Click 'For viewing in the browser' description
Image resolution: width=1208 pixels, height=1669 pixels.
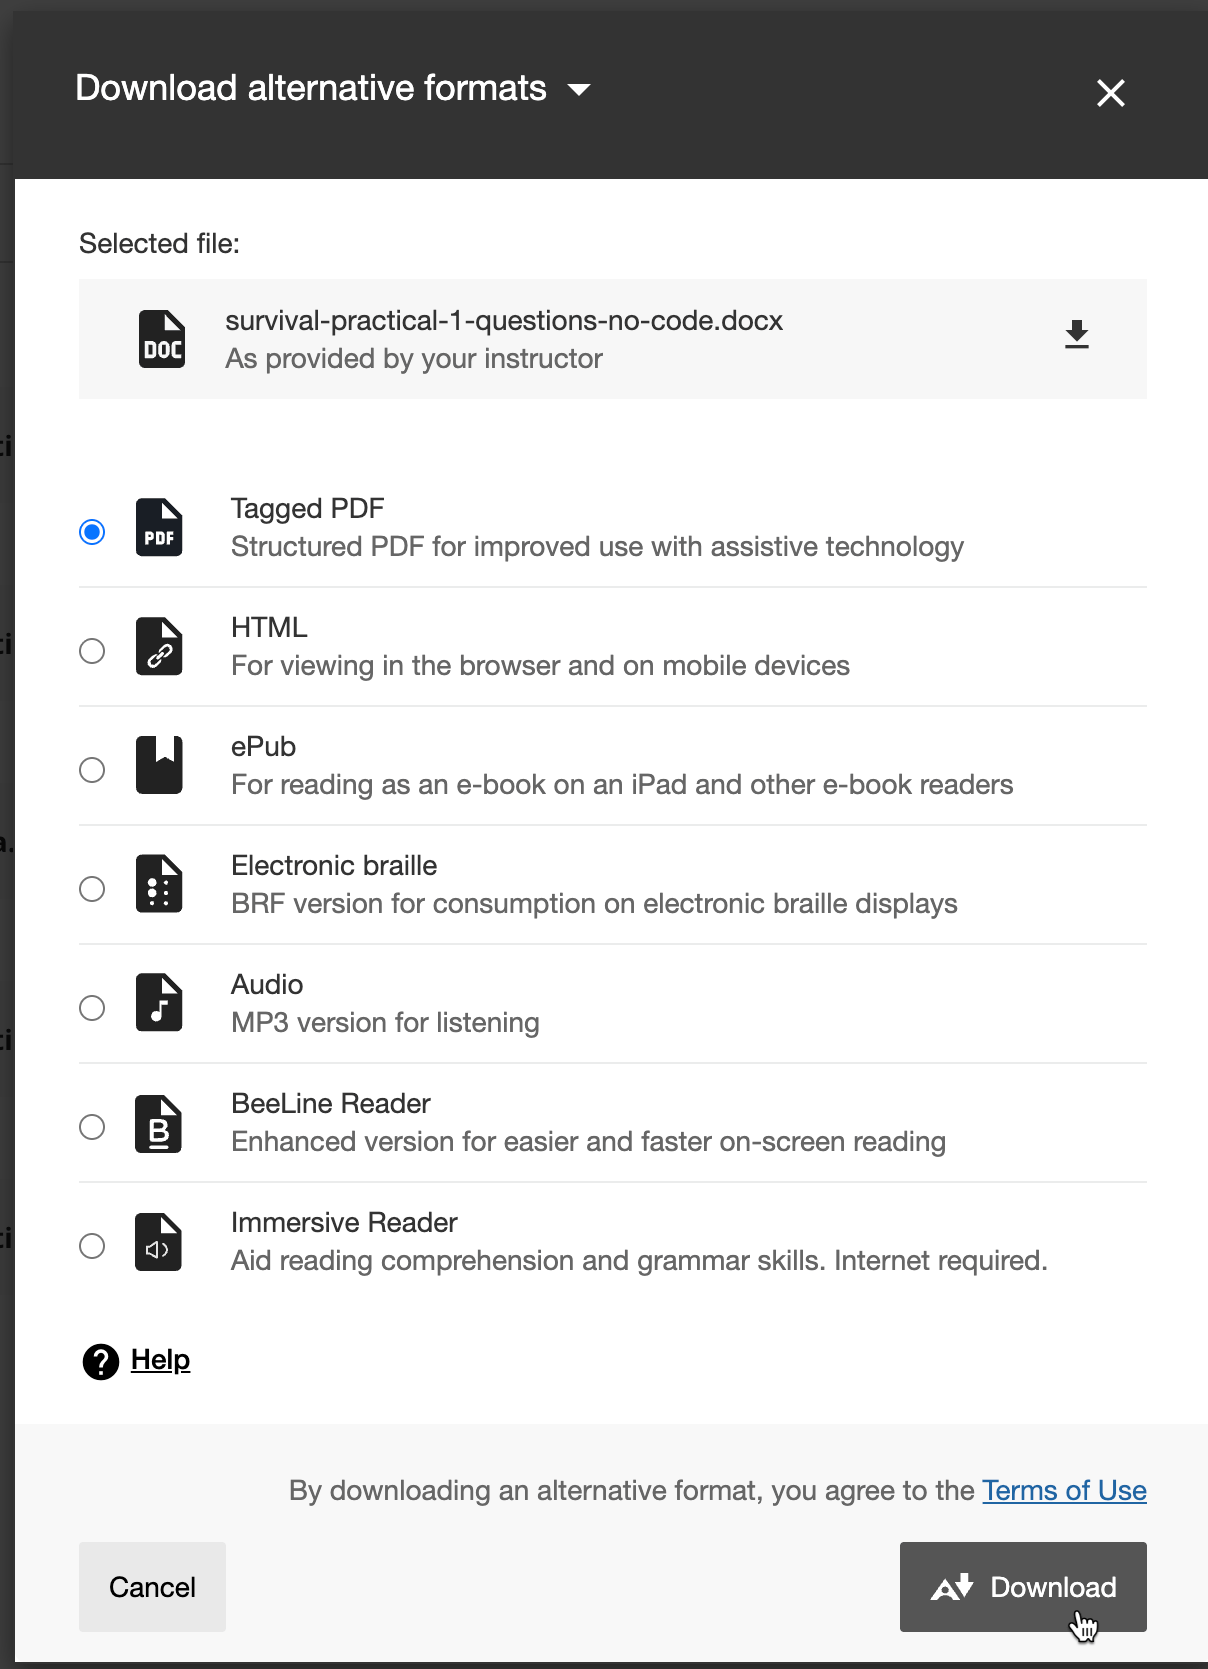point(540,666)
